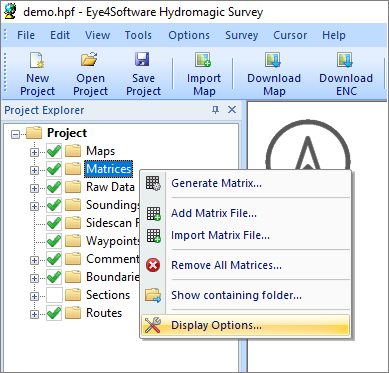Click the Routes folder icon
Viewport: 389px width, 373px height.
73,313
